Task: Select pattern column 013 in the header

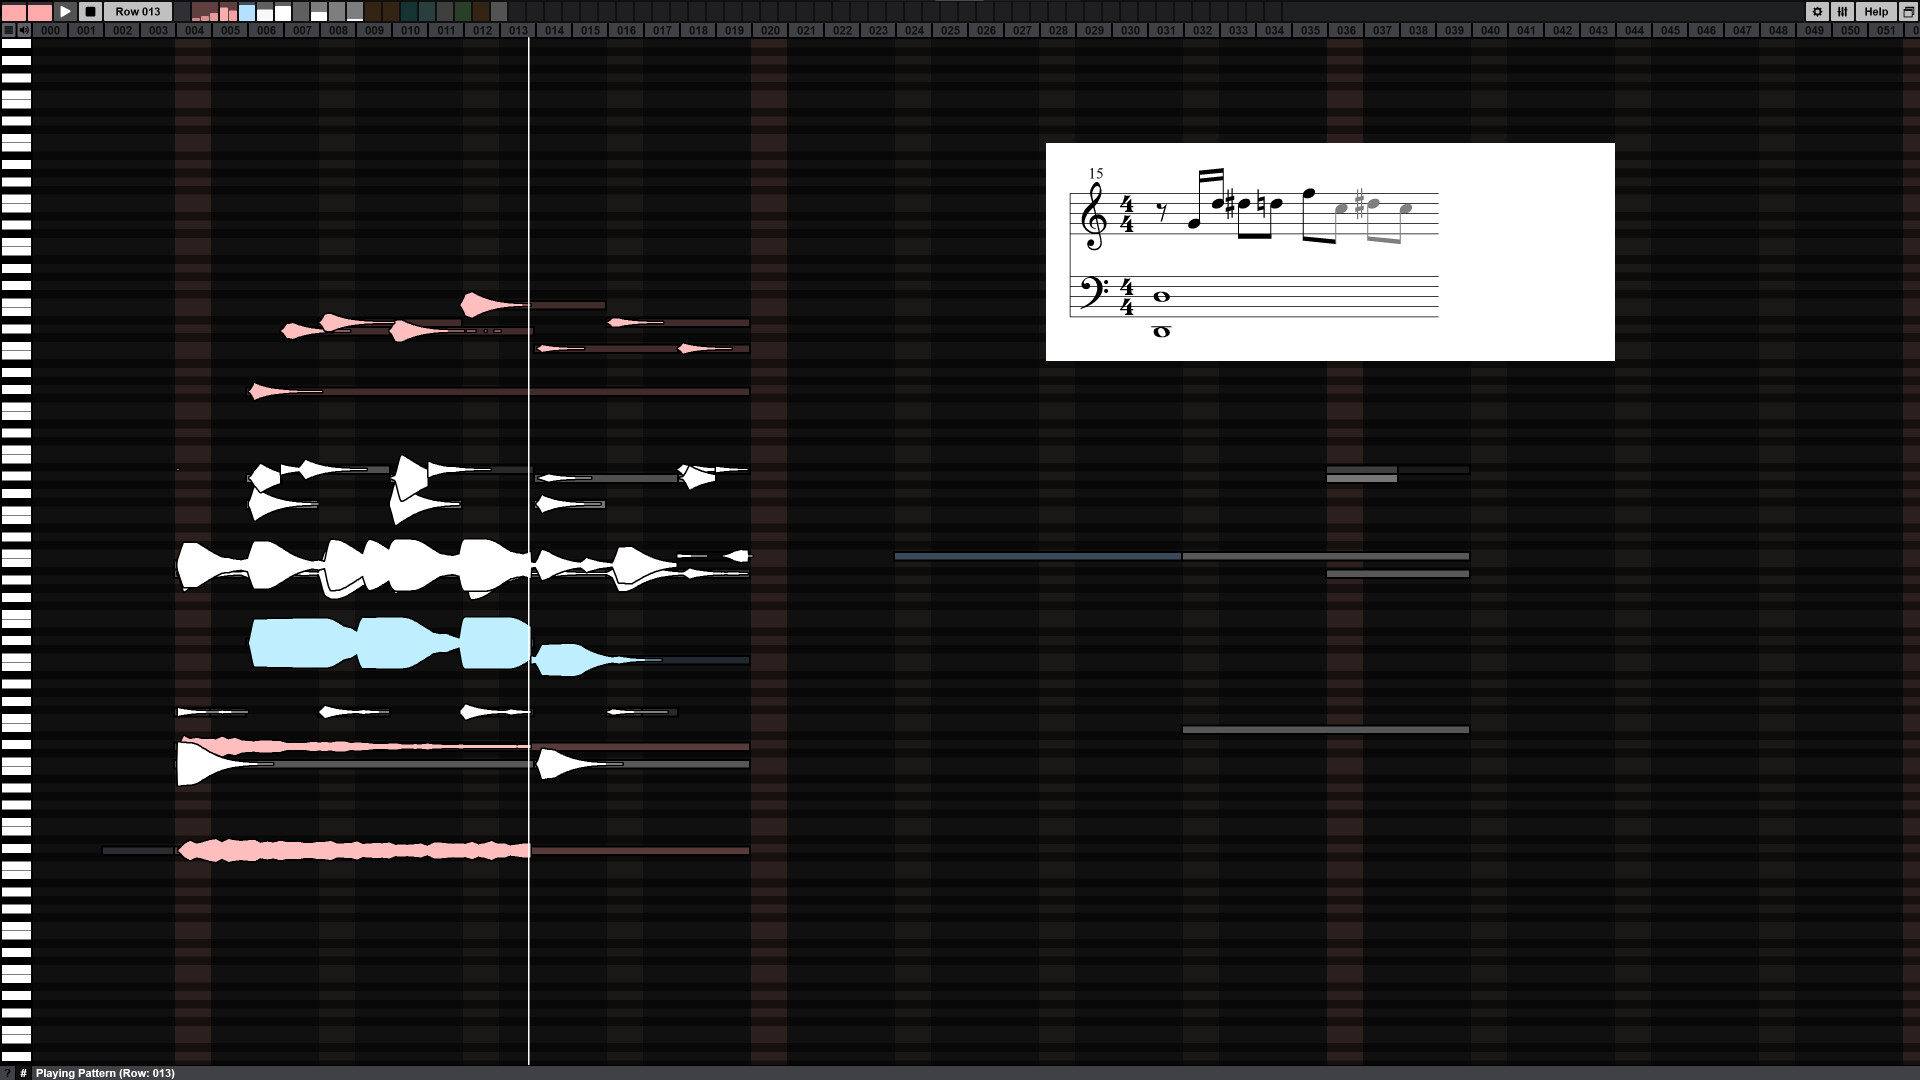Action: pyautogui.click(x=518, y=30)
